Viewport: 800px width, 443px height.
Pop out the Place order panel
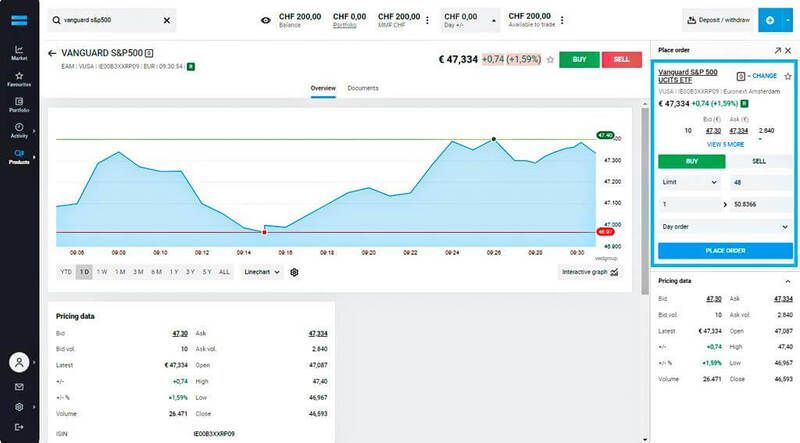pyautogui.click(x=777, y=51)
